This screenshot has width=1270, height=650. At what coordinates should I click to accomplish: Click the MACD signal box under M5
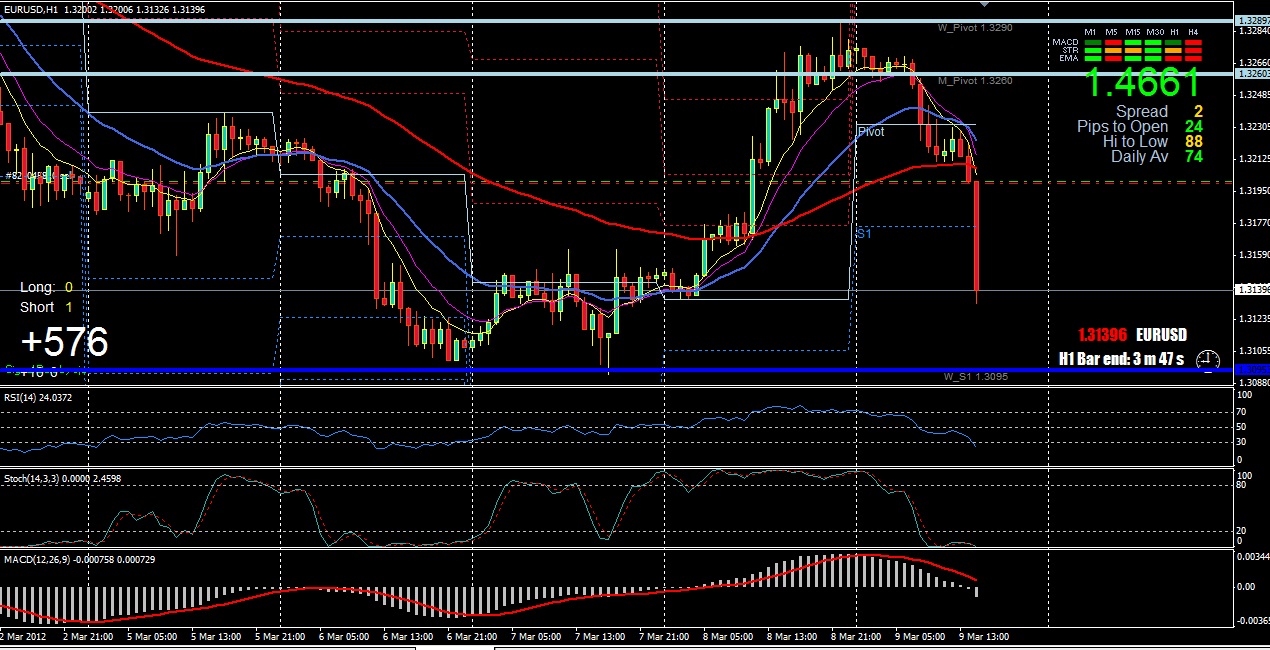(x=1113, y=42)
